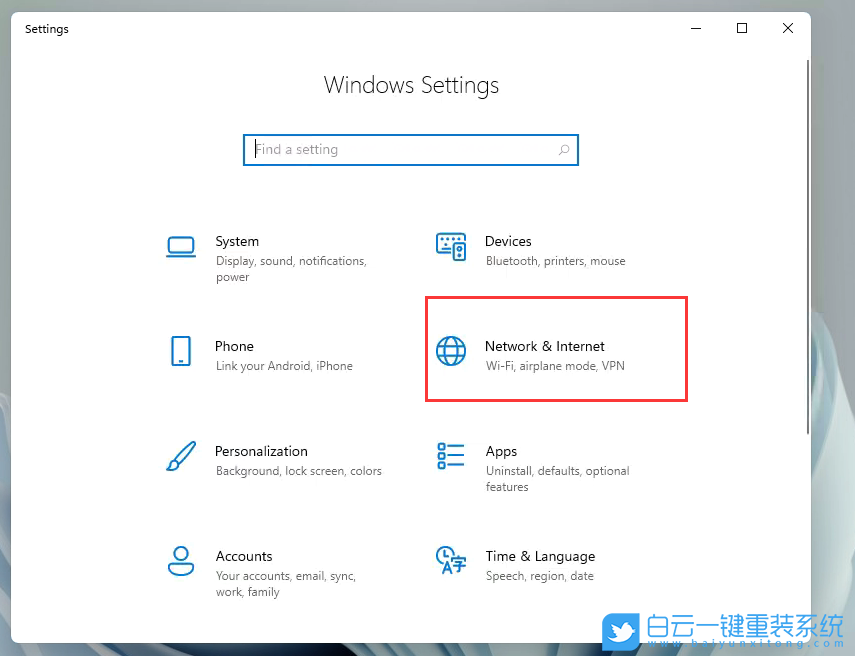The width and height of the screenshot is (855, 656).
Task: Select the Time & Language icon
Action: [x=451, y=561]
